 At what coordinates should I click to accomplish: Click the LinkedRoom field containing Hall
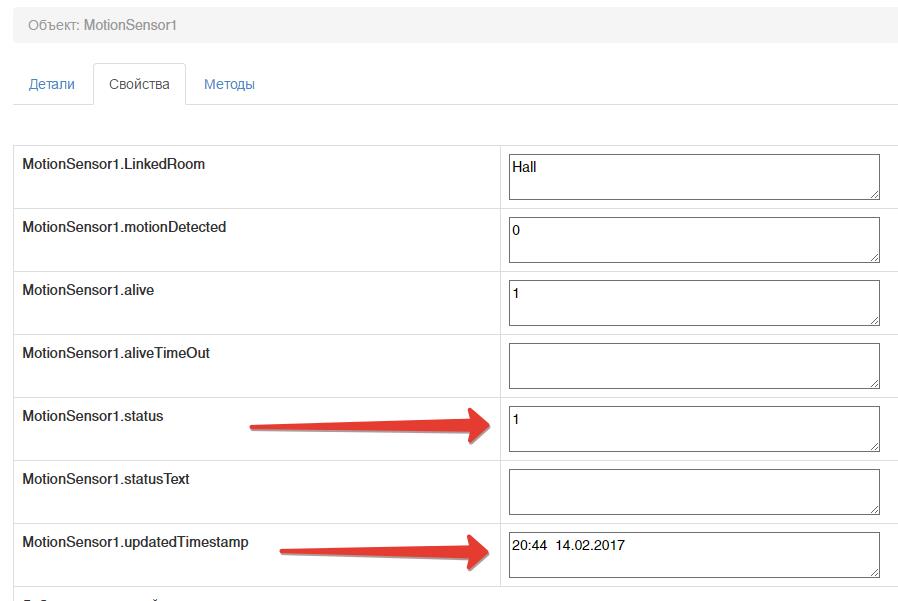pos(694,177)
